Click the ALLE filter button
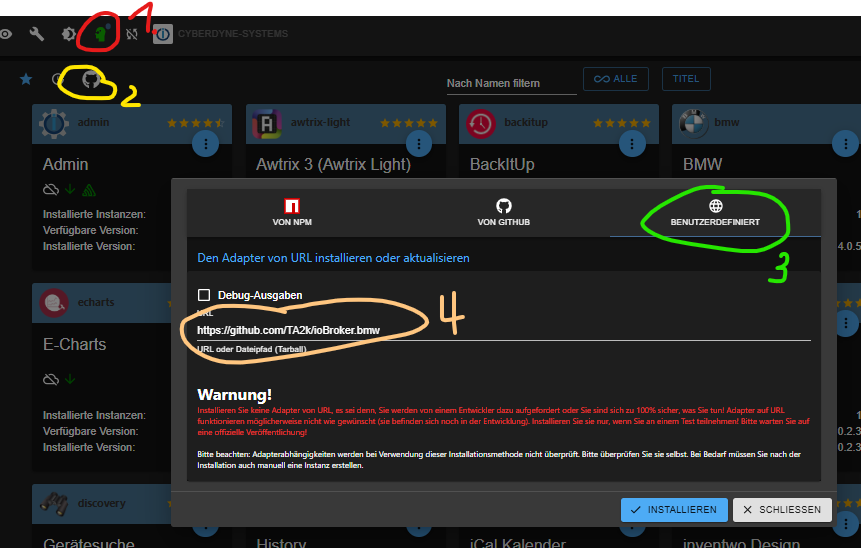The height and width of the screenshot is (548, 861). tap(616, 79)
